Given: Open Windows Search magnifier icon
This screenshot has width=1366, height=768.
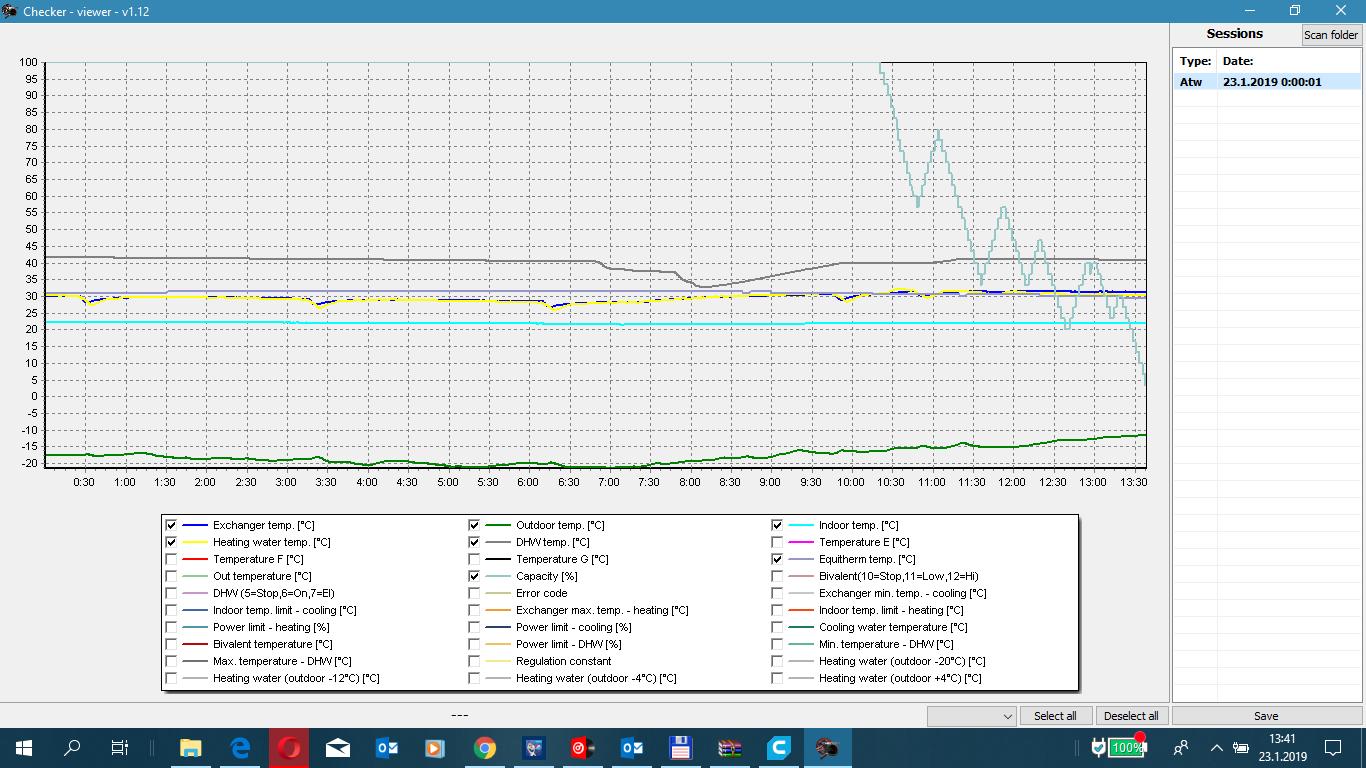Looking at the screenshot, I should [x=72, y=747].
